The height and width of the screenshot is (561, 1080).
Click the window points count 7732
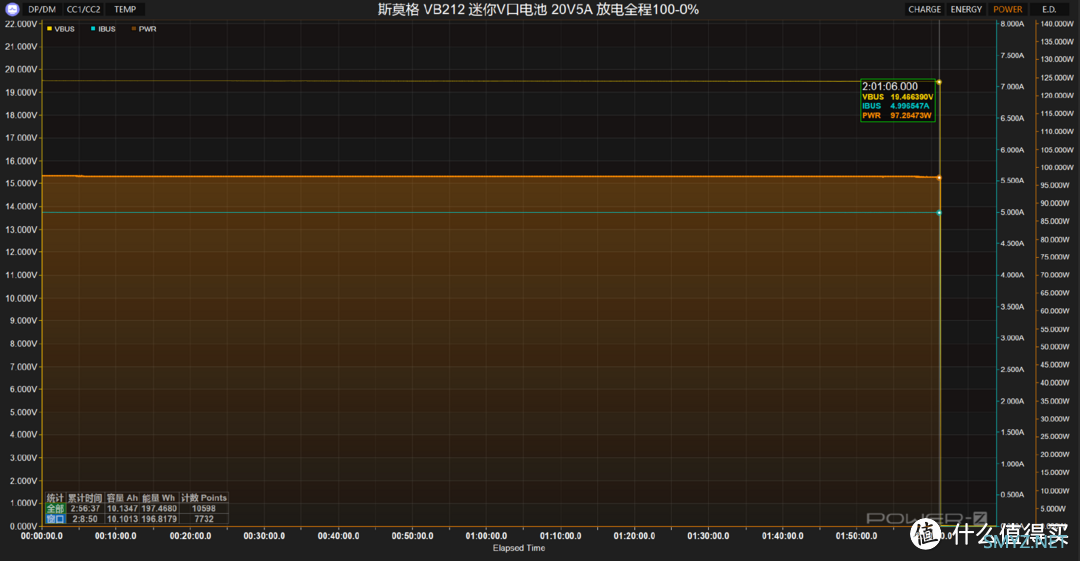click(204, 519)
